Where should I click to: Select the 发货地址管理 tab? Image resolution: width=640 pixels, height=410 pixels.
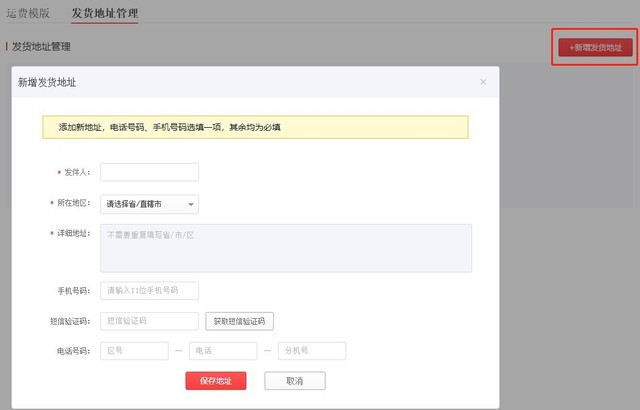point(105,14)
